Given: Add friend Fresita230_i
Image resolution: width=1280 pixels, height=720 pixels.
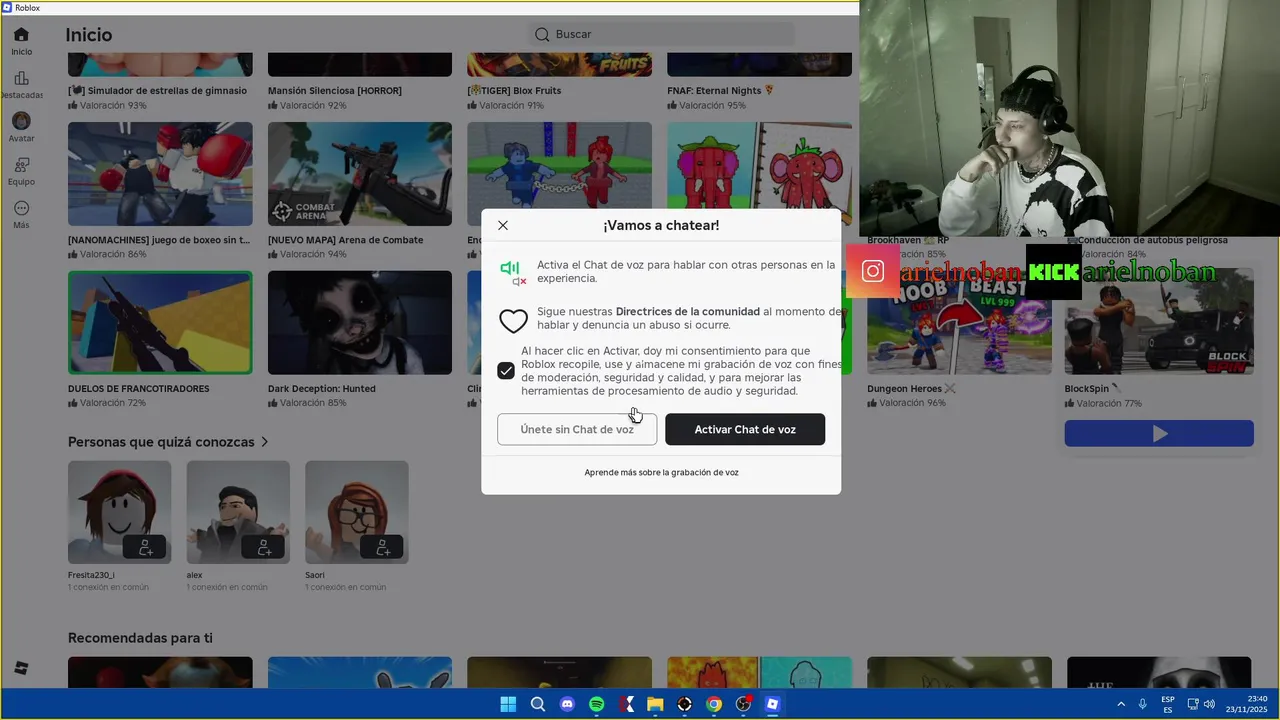Looking at the screenshot, I should (146, 547).
